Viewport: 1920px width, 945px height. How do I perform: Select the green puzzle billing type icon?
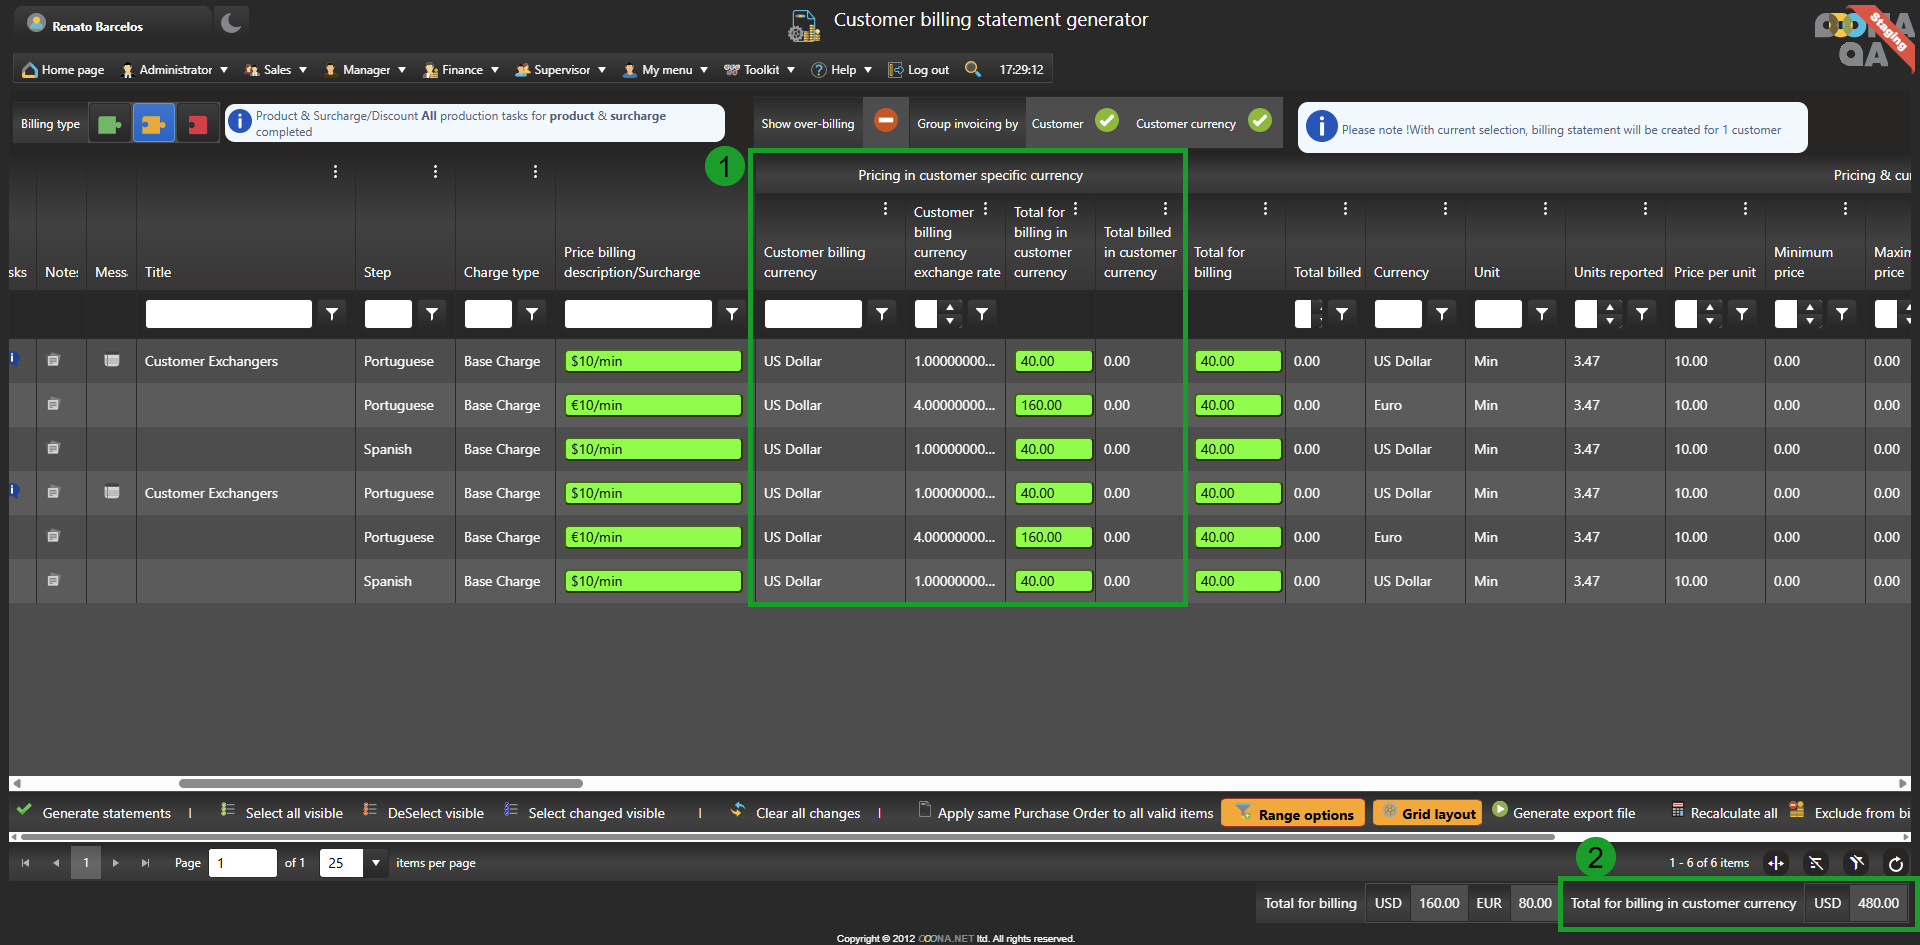tap(110, 124)
